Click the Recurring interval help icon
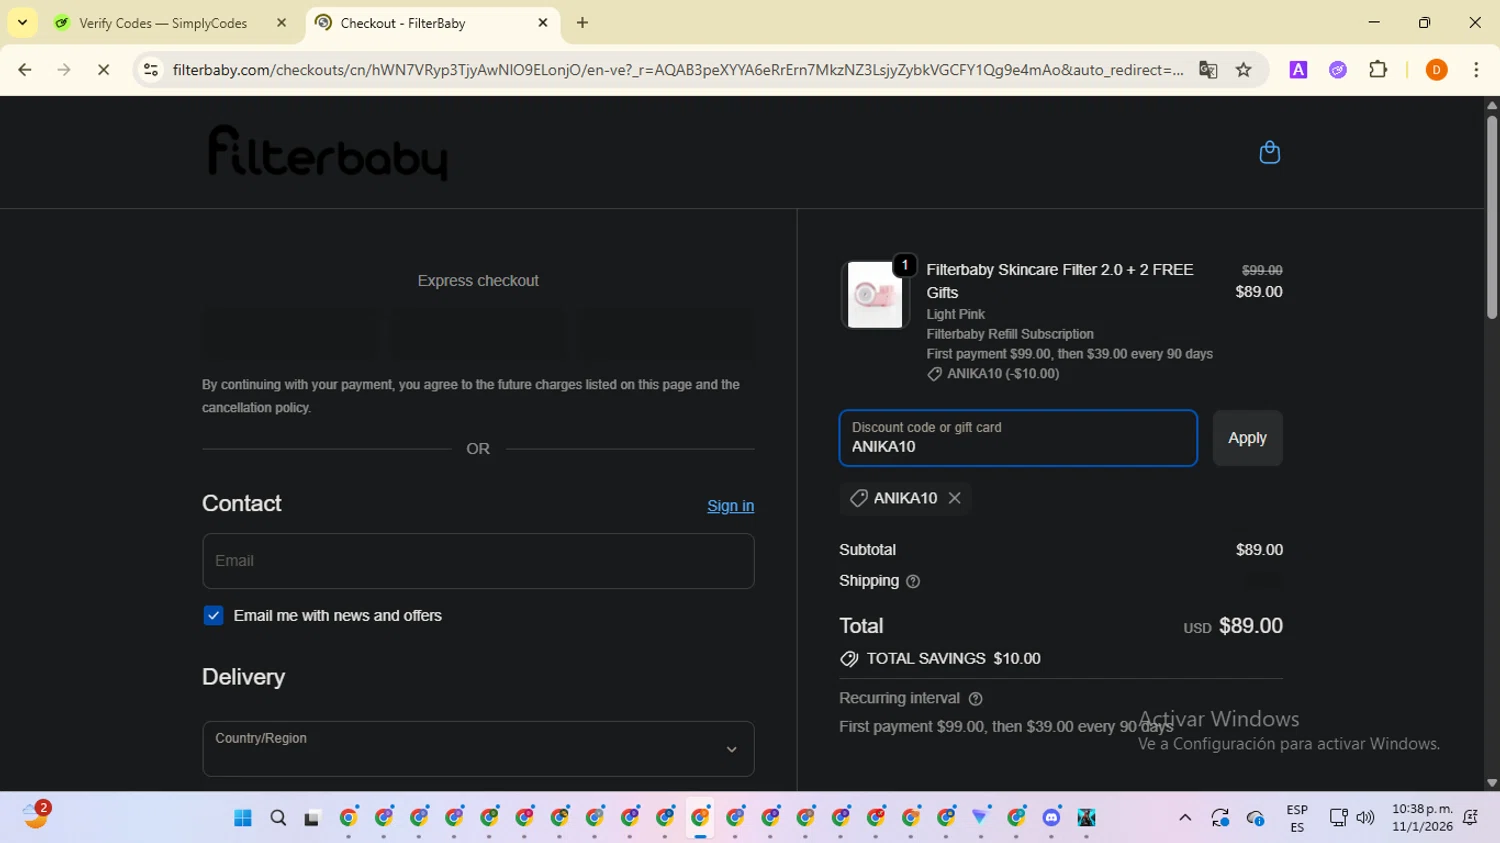The height and width of the screenshot is (843, 1500). tap(975, 699)
